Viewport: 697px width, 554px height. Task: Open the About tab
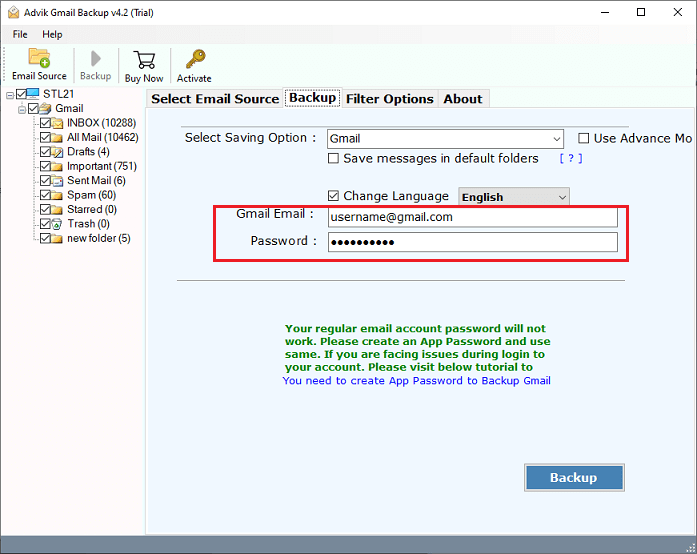click(x=463, y=99)
